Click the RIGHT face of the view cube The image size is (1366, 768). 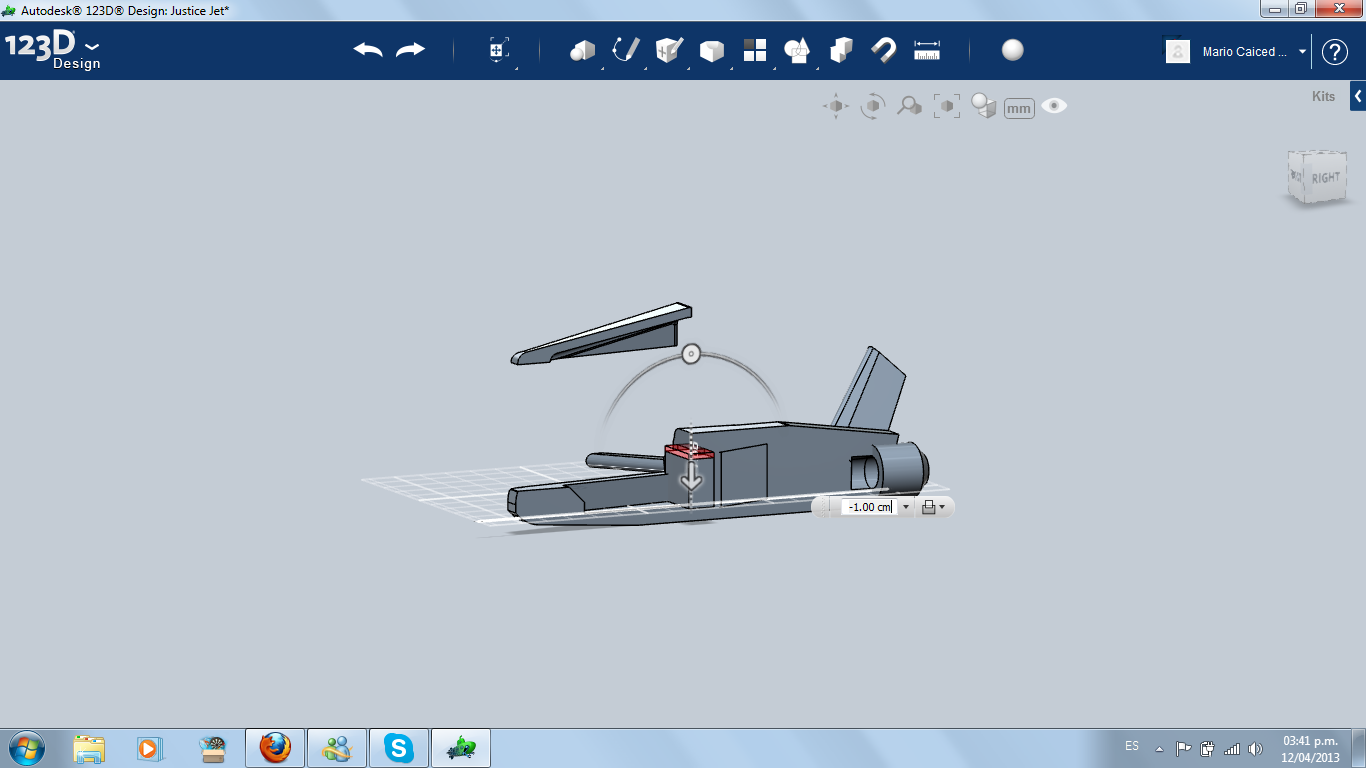click(x=1325, y=178)
